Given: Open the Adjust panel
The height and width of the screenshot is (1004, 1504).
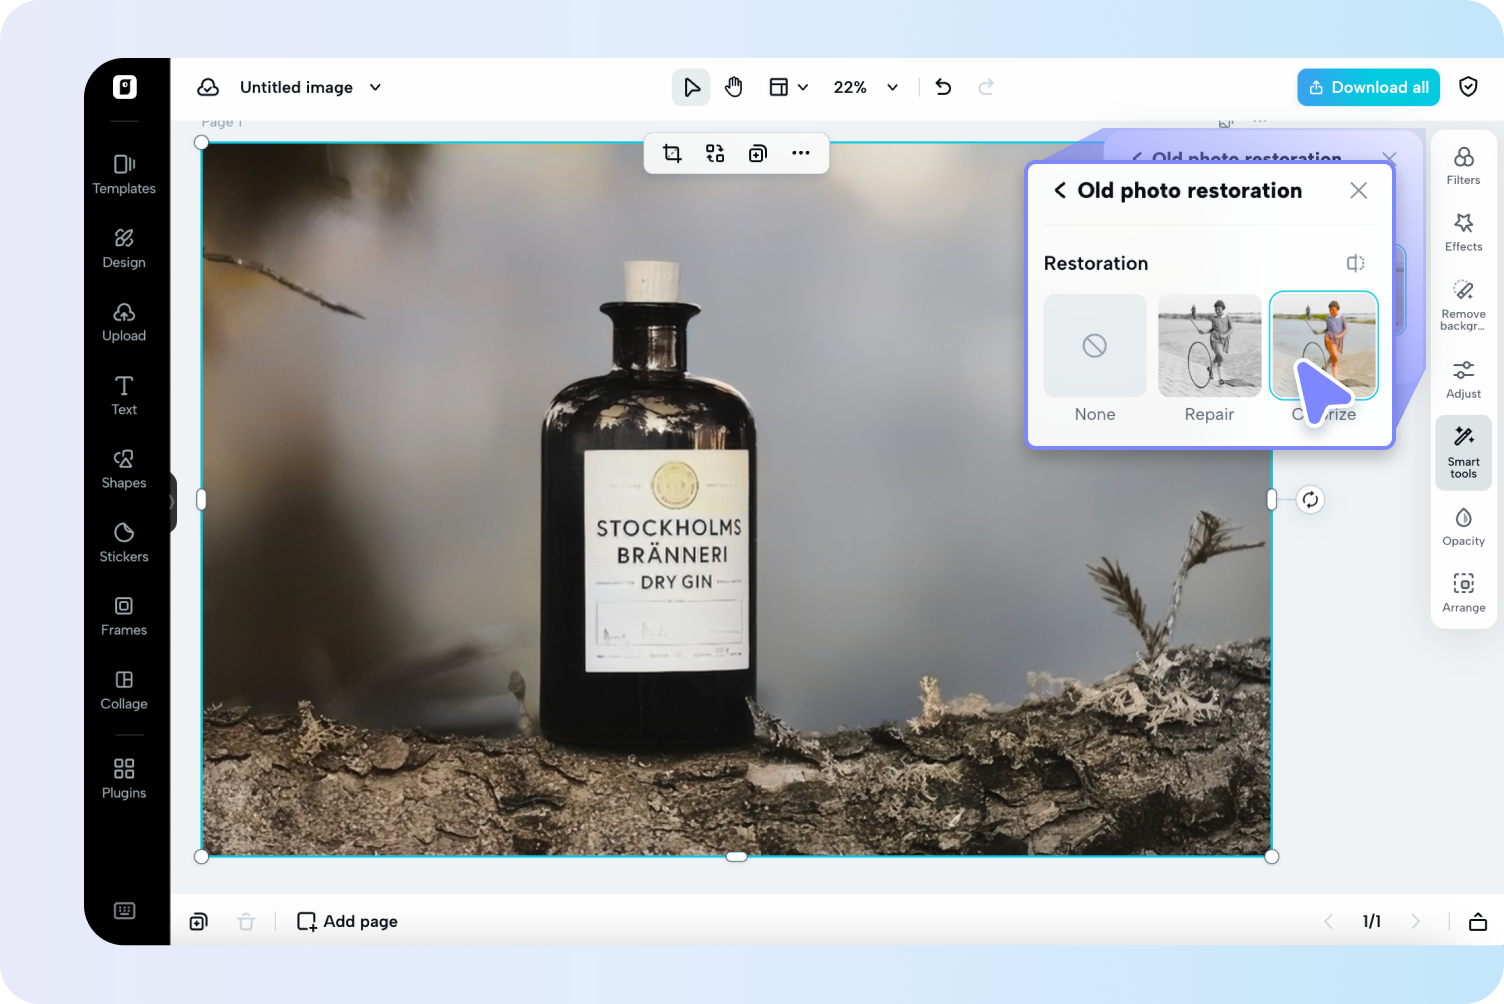Looking at the screenshot, I should click(1464, 380).
